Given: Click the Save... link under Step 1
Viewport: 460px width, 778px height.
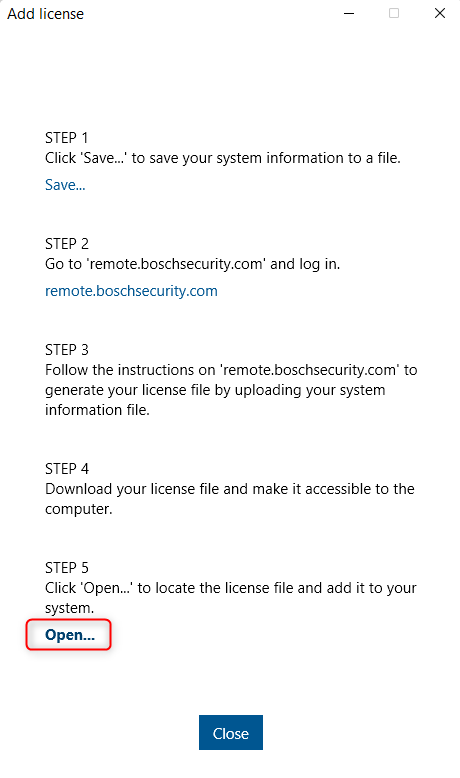Looking at the screenshot, I should 65,185.
